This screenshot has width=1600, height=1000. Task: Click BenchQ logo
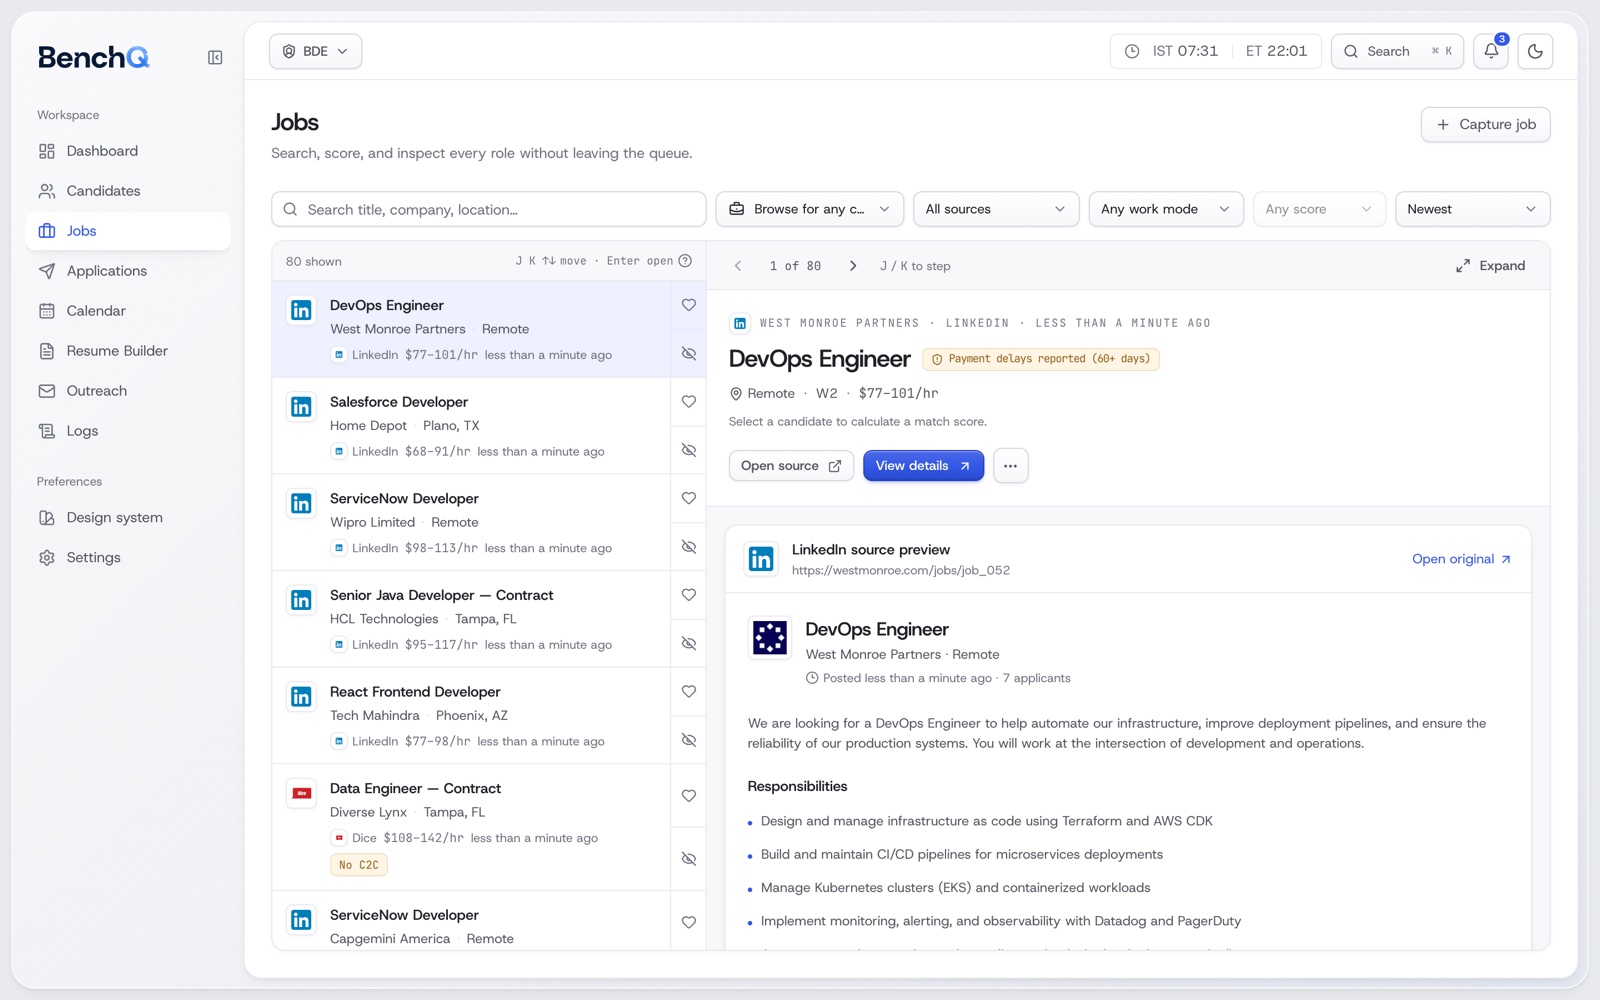pos(94,58)
